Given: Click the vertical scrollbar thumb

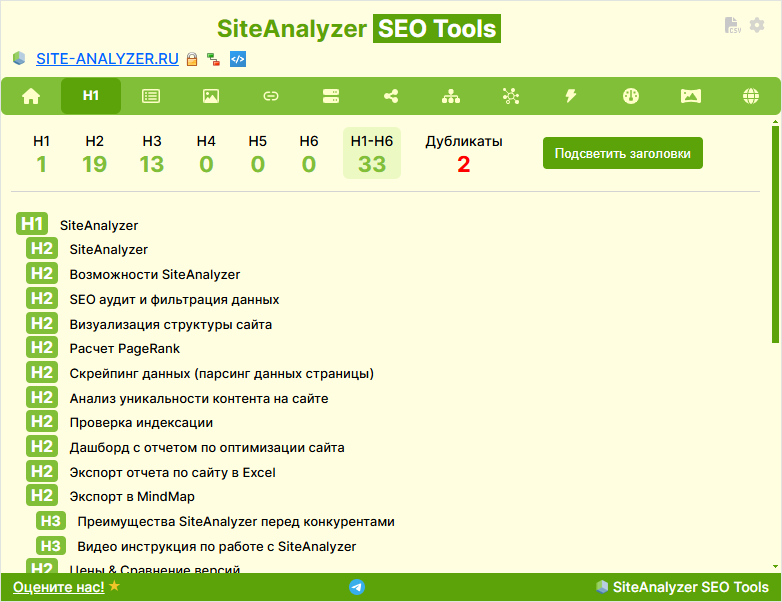Looking at the screenshot, I should point(775,234).
